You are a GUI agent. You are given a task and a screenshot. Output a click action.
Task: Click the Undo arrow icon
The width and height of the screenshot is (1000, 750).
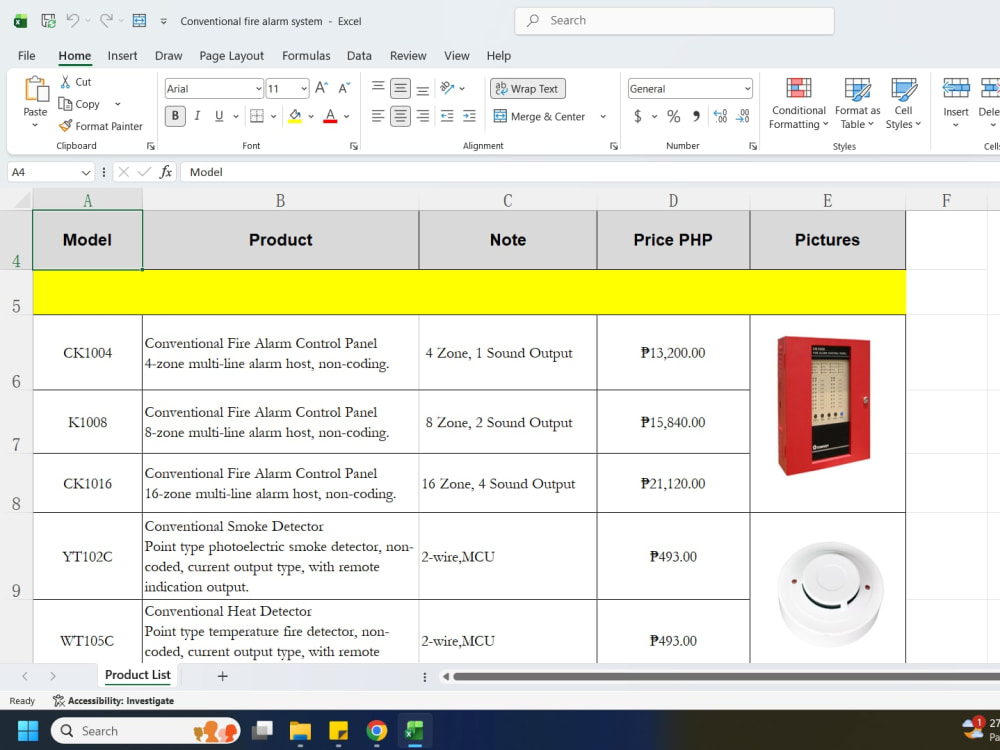click(x=72, y=20)
